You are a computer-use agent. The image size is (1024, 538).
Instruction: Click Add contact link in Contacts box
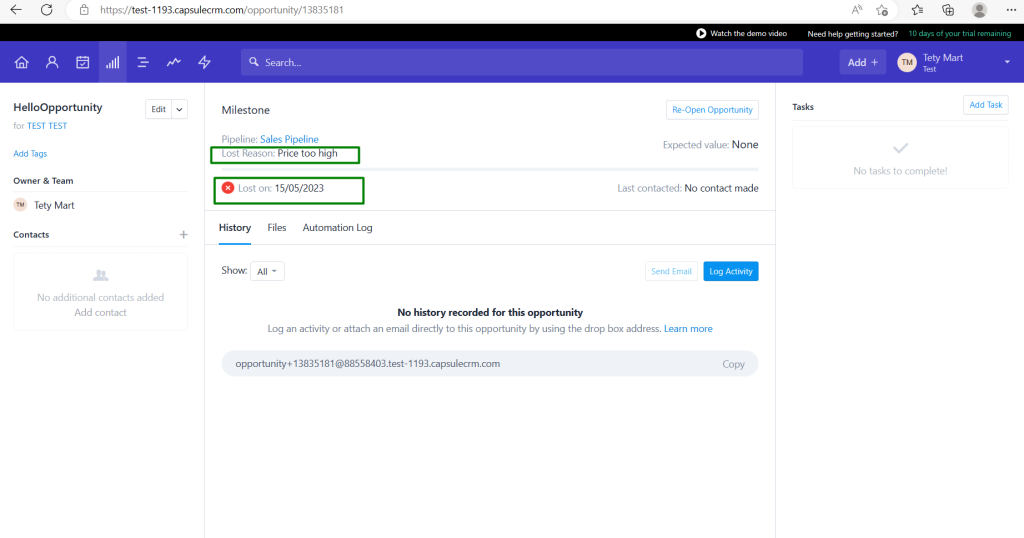pos(101,313)
